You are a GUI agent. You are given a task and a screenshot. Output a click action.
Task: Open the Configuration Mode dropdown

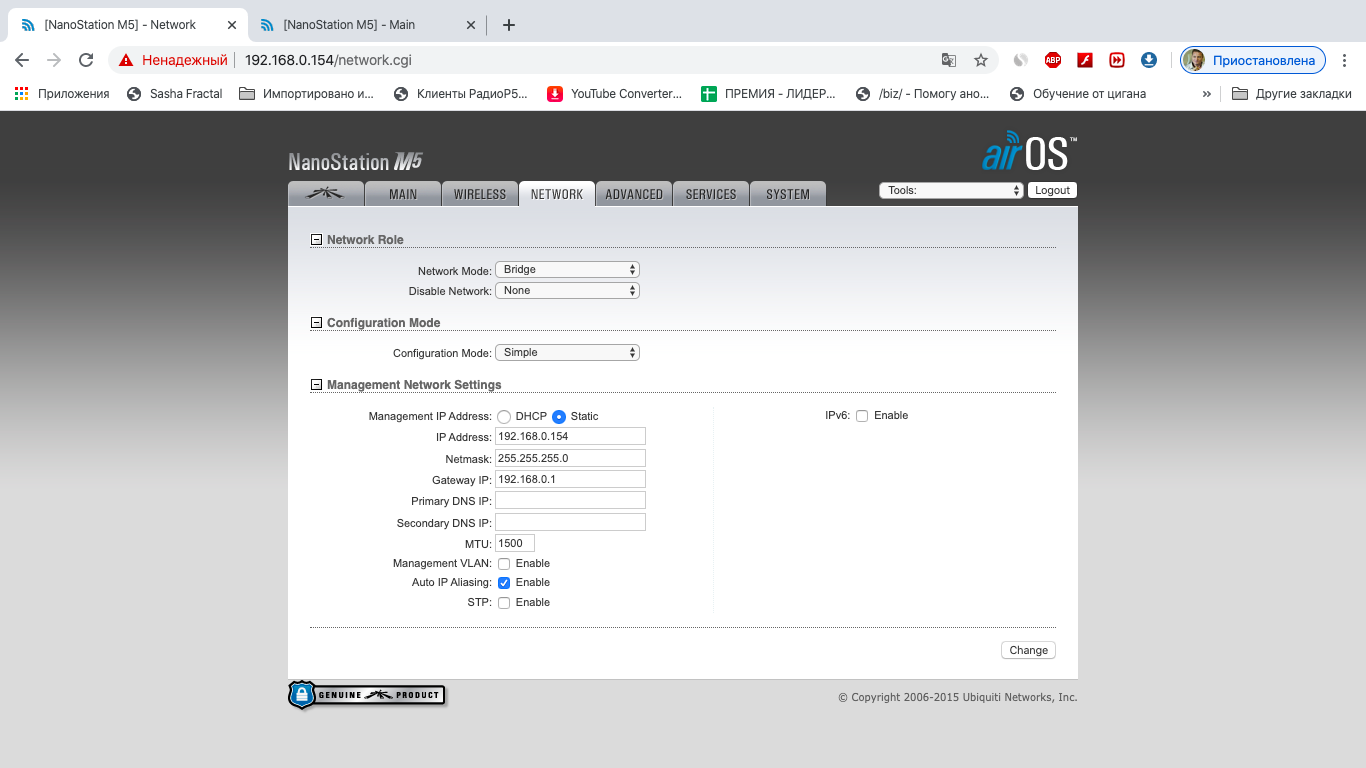[567, 353]
